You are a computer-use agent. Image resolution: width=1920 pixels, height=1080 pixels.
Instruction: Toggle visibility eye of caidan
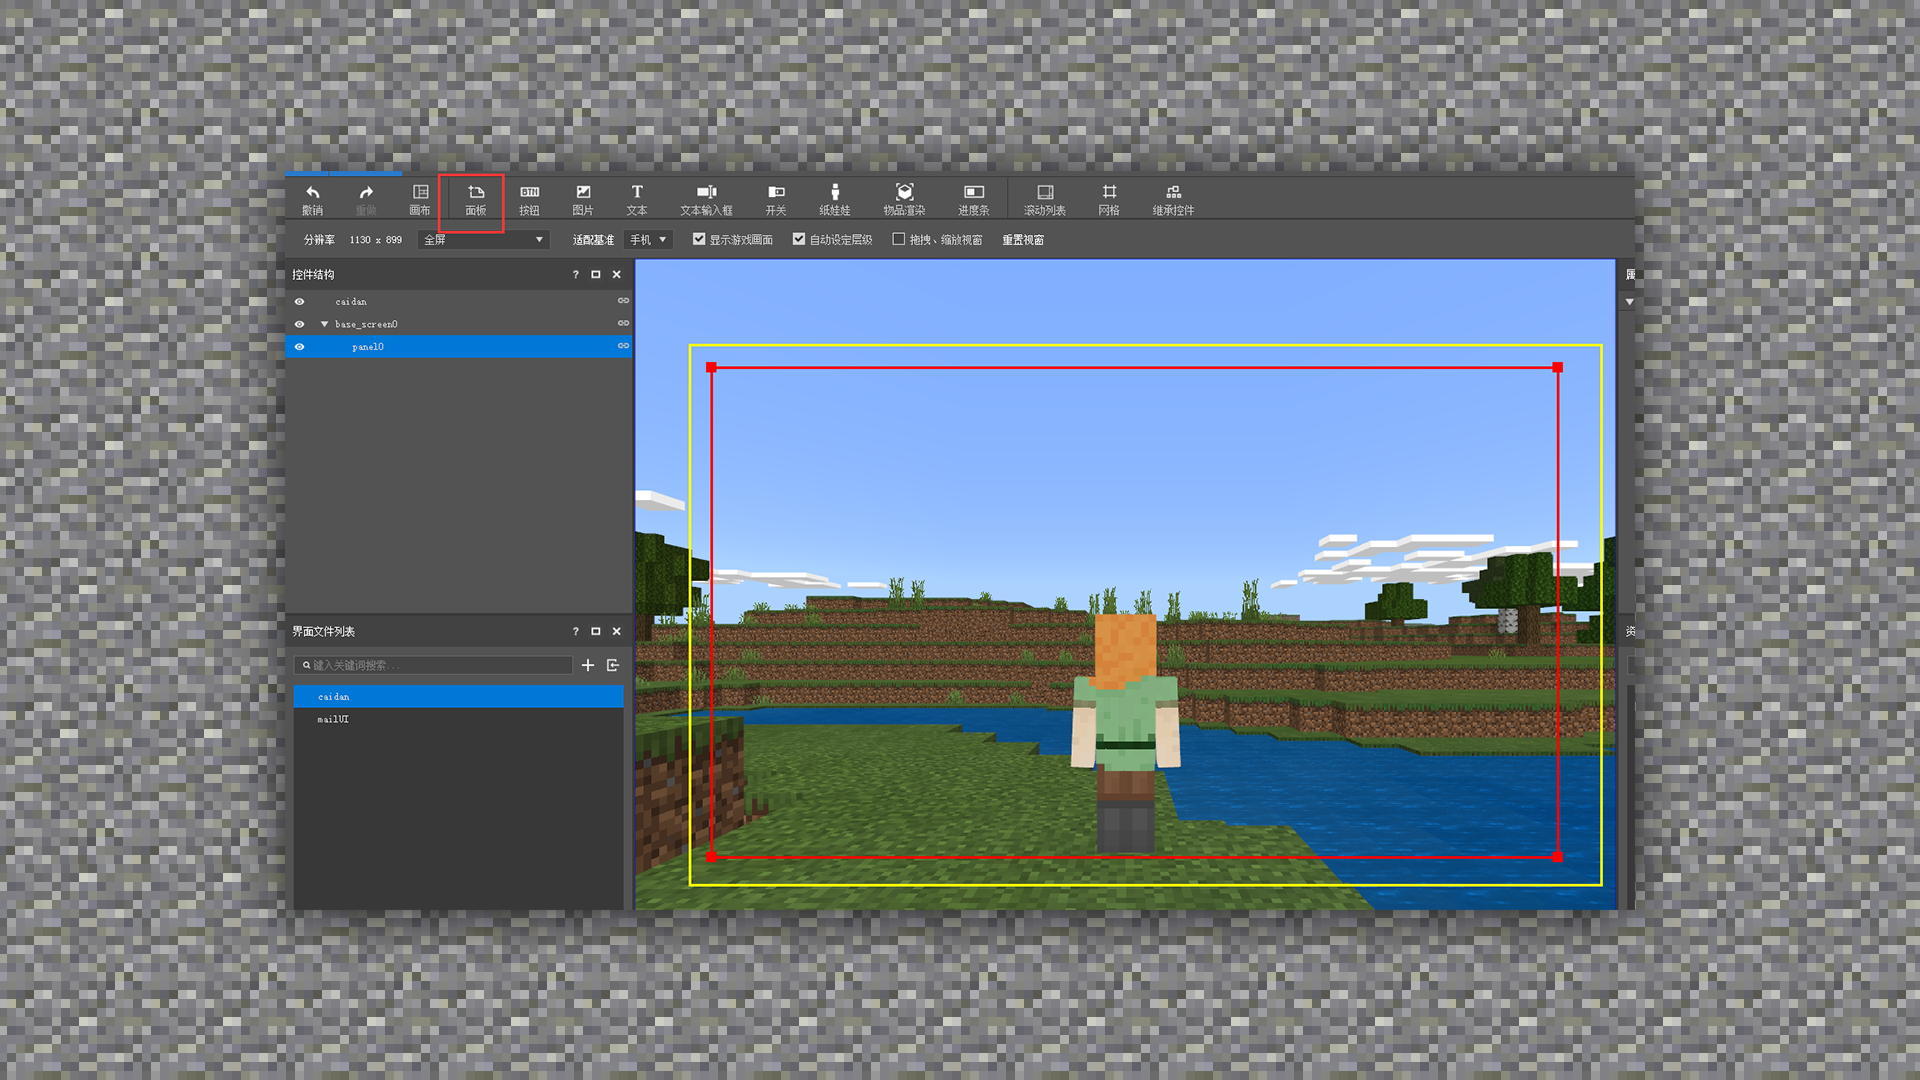(x=299, y=301)
